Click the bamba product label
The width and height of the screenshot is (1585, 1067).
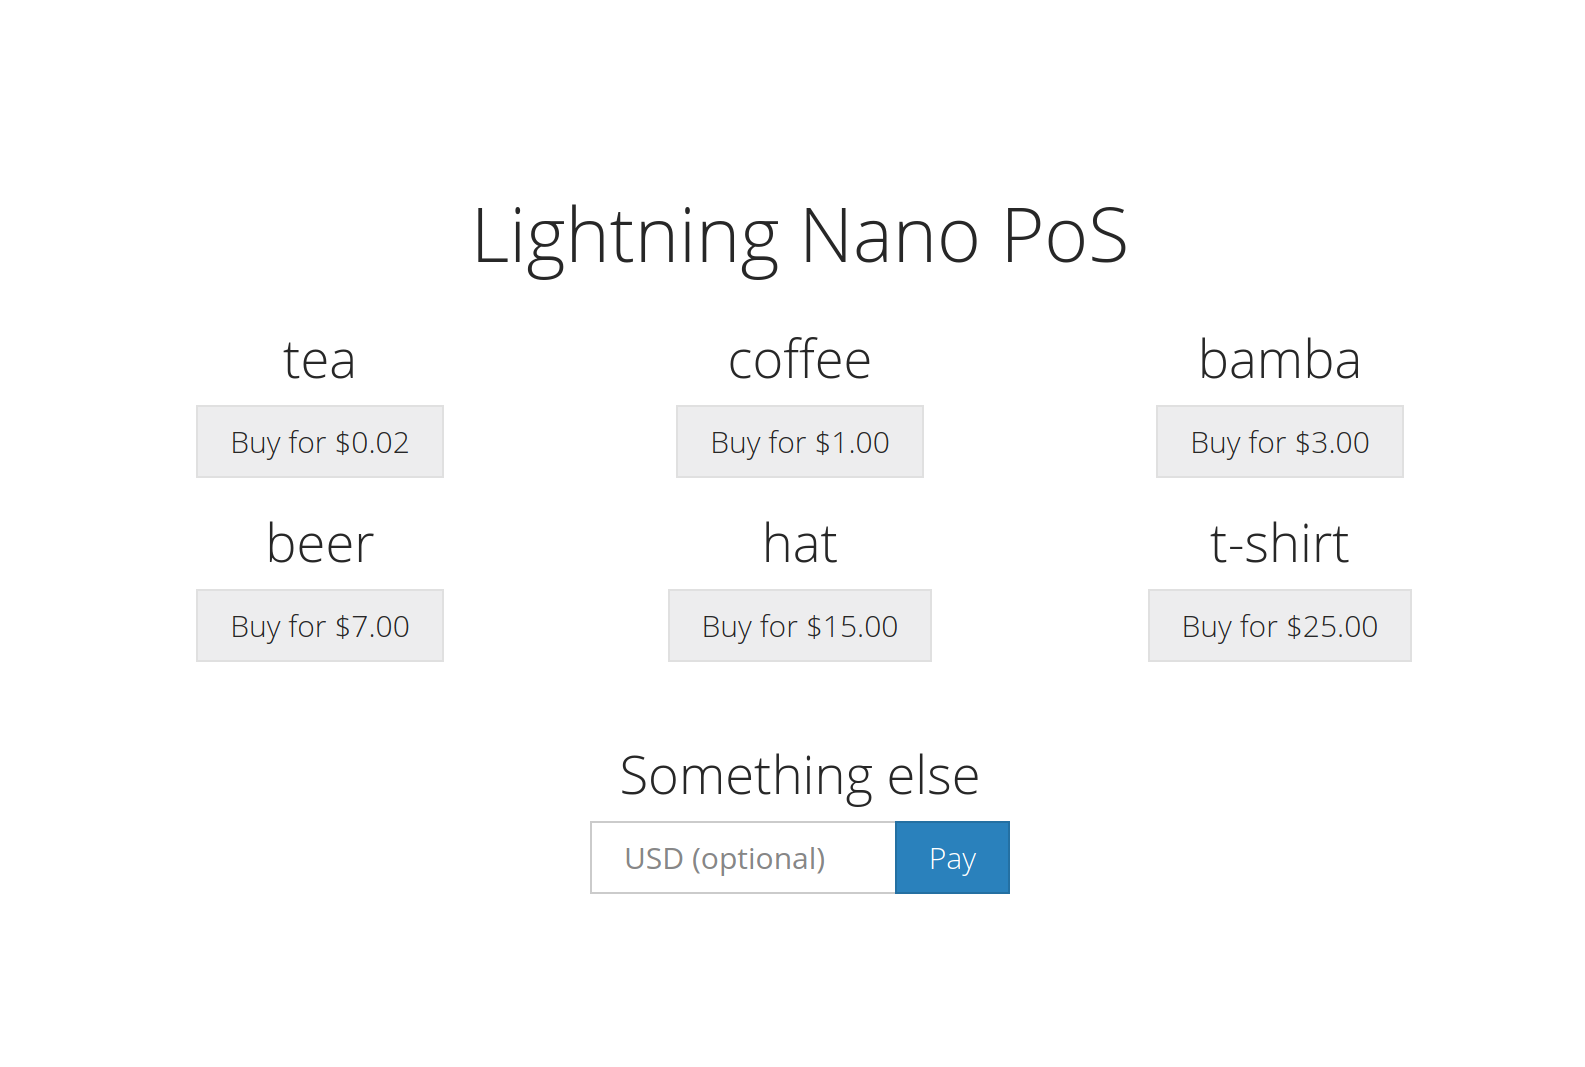click(x=1280, y=359)
